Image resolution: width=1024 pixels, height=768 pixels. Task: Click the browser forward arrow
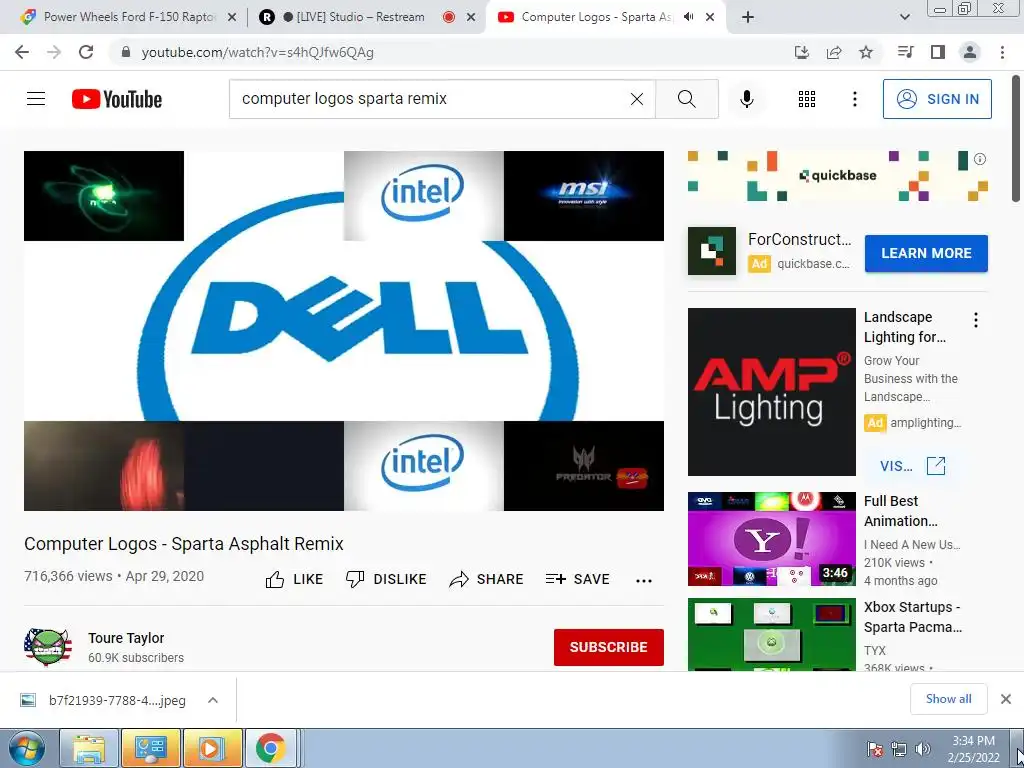[x=54, y=52]
